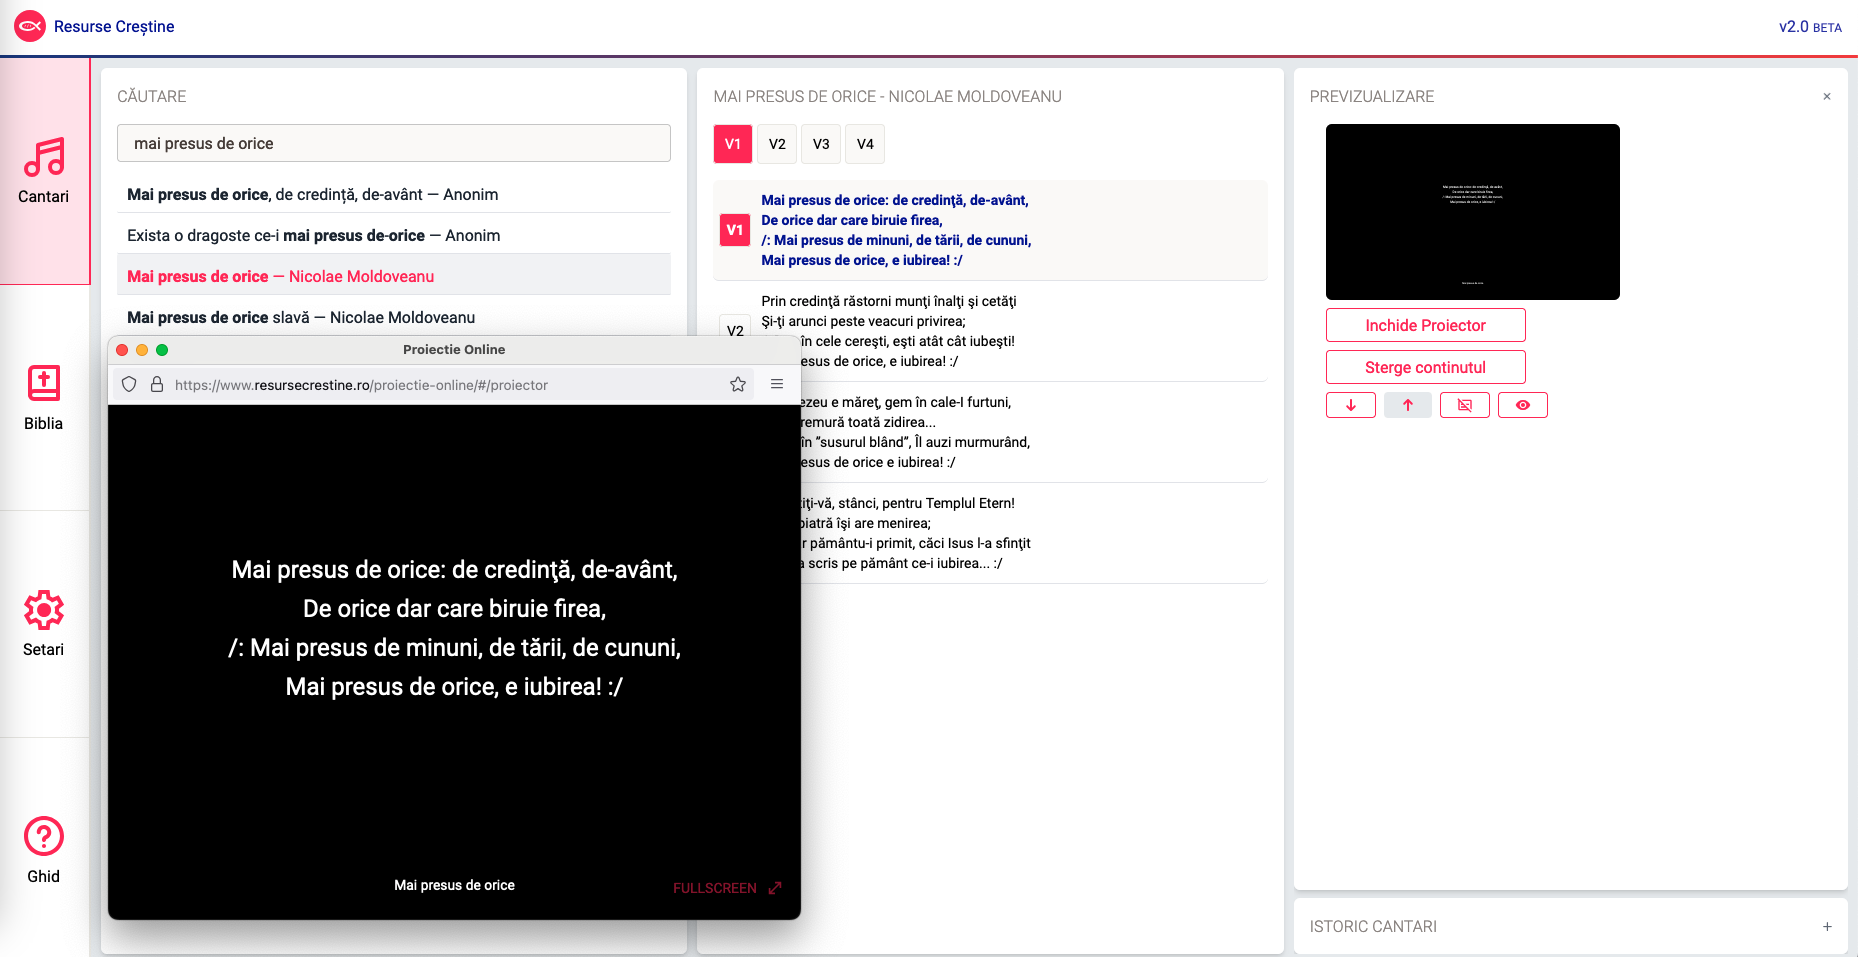Click the Istoric Cantari panel header
Viewport: 1858px width, 957px height.
tap(1571, 927)
